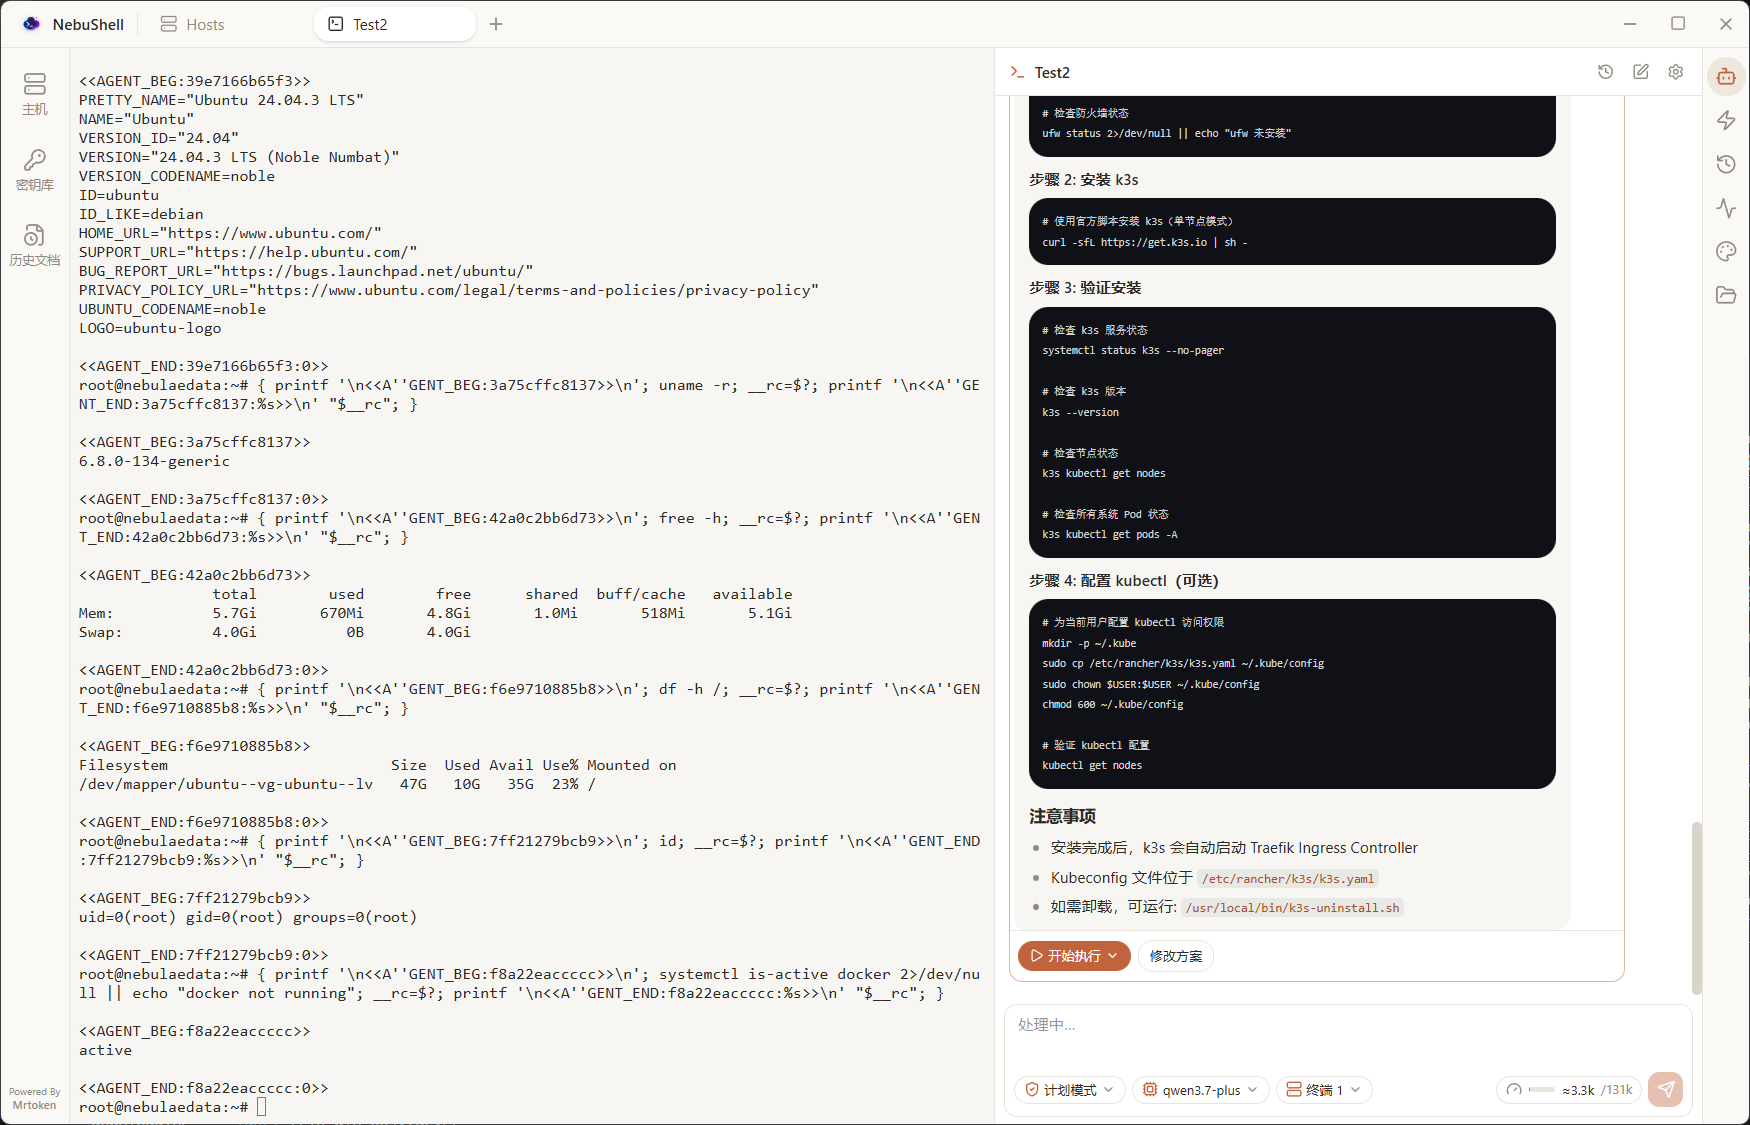Click the new chat edit icon

(x=1641, y=72)
